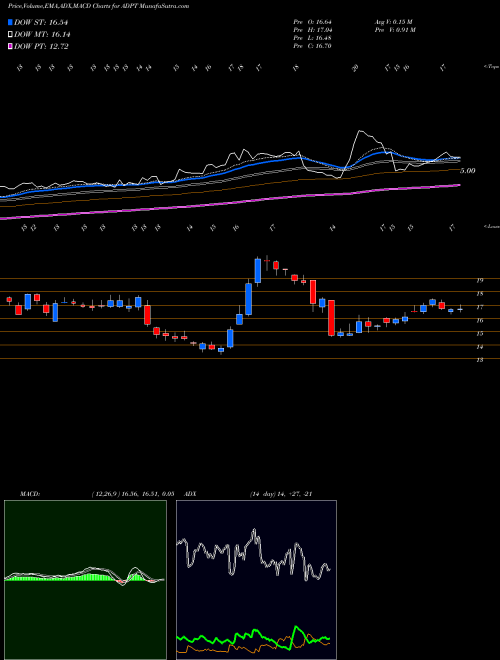Screen dimensions: 500x660
Task: Click the white DOW MT legend swatch
Action: point(11,35)
